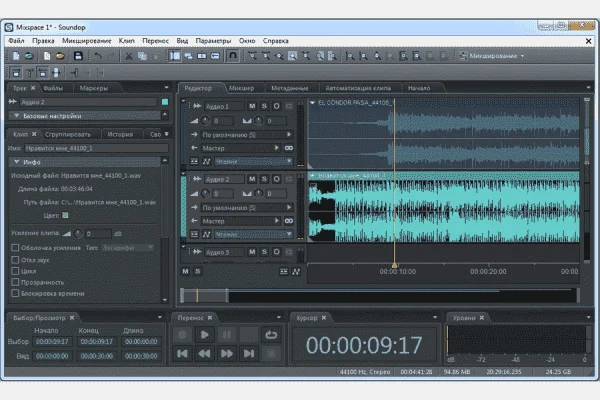Click the Save file toolbar icon

click(78, 56)
